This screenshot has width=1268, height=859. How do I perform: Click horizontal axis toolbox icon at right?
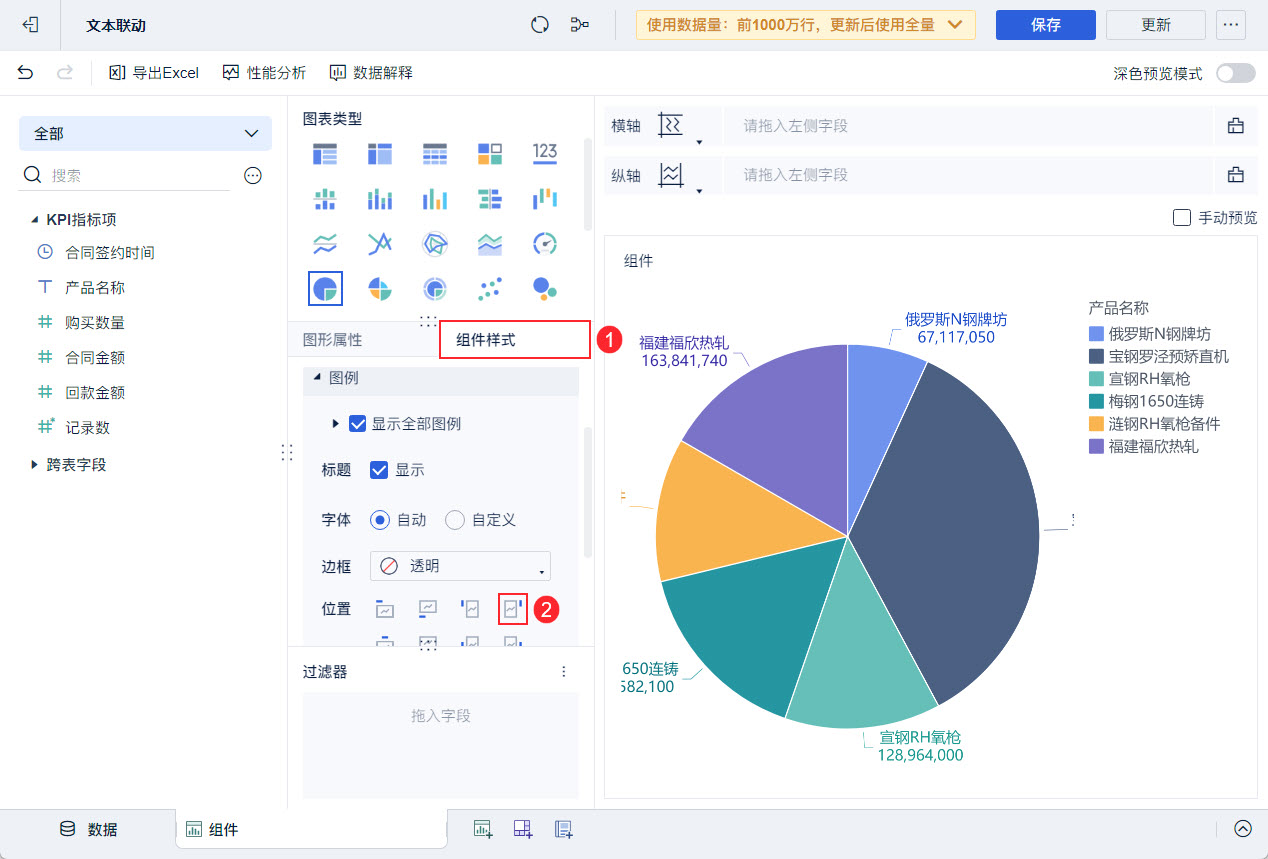[1236, 126]
